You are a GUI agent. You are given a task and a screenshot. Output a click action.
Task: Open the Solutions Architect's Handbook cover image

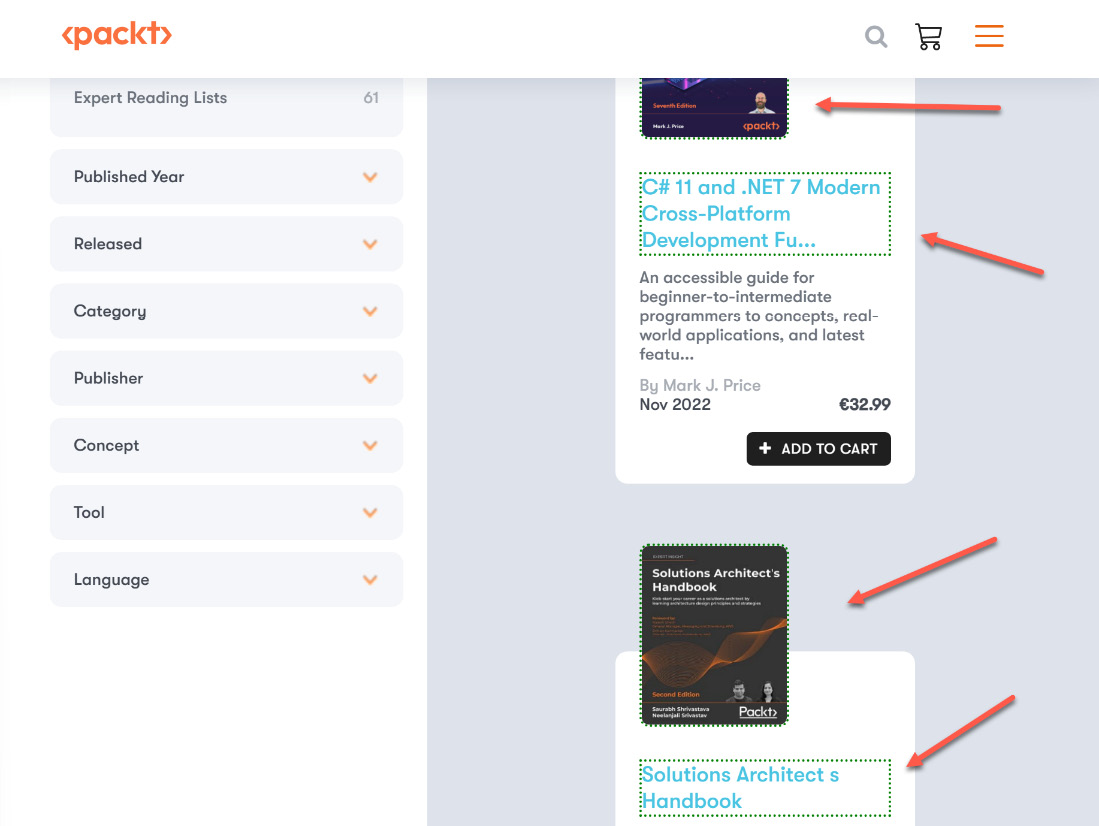714,635
